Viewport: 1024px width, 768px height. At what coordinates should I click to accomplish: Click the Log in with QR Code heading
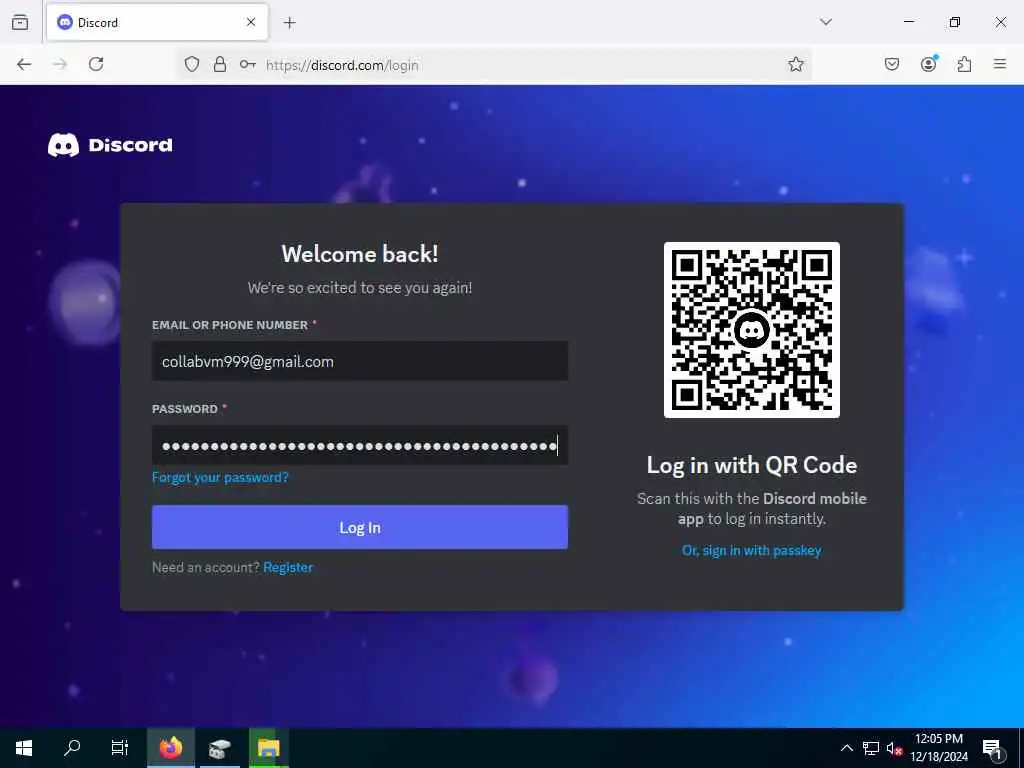click(752, 465)
